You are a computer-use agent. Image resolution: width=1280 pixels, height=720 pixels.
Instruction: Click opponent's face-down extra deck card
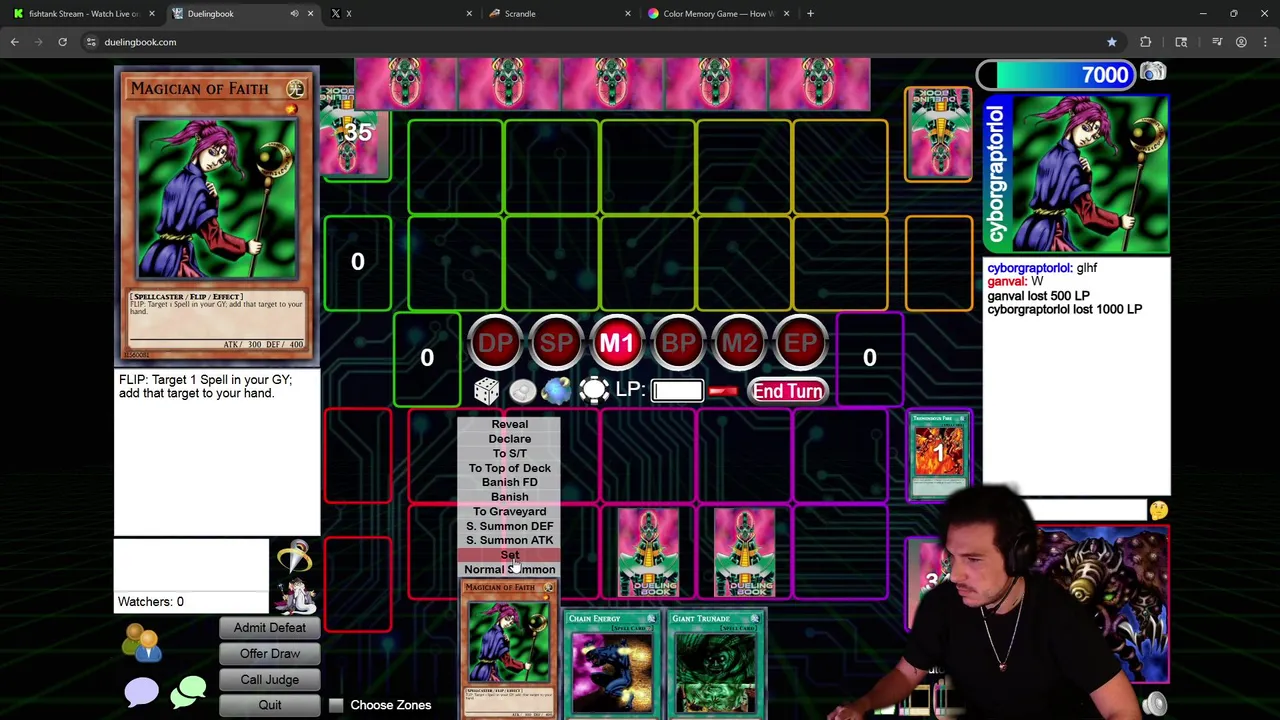pos(938,135)
